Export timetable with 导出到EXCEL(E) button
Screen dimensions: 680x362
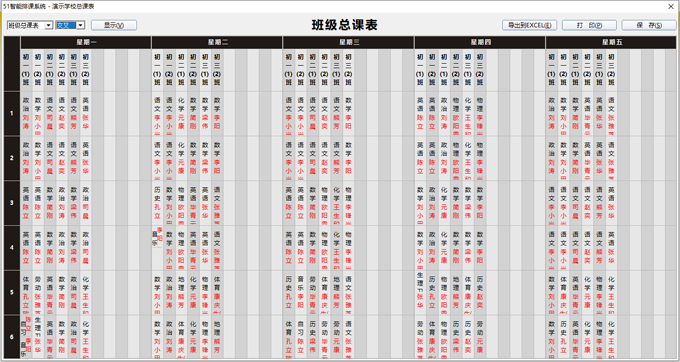[529, 26]
